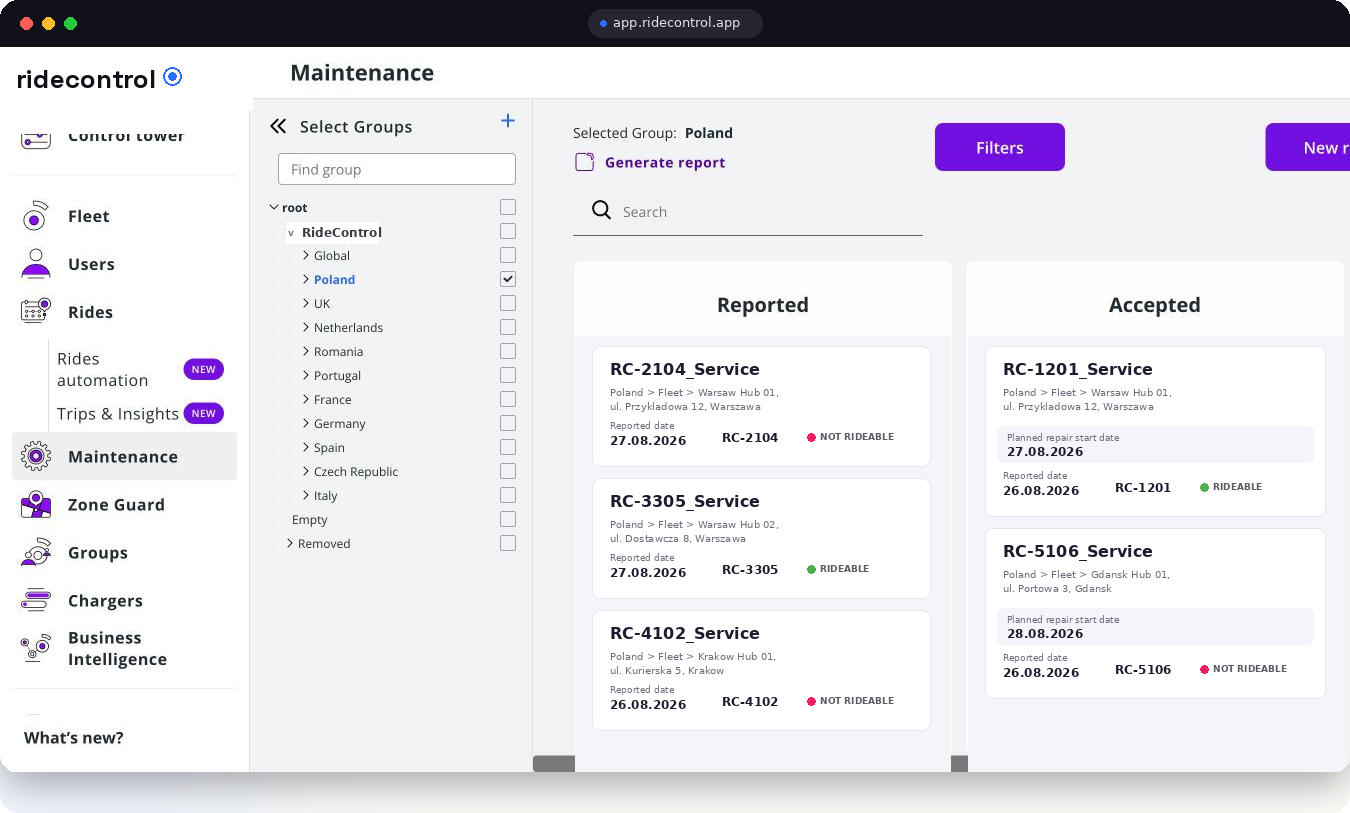This screenshot has width=1350, height=813.
Task: Click the Users person icon
Action: pyautogui.click(x=35, y=264)
